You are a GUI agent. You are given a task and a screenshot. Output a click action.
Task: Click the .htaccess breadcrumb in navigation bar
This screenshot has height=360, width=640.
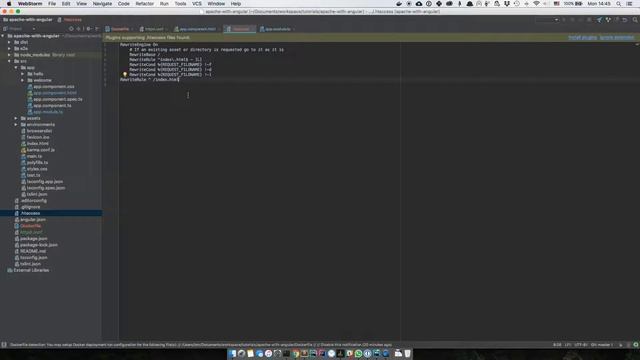coord(69,20)
